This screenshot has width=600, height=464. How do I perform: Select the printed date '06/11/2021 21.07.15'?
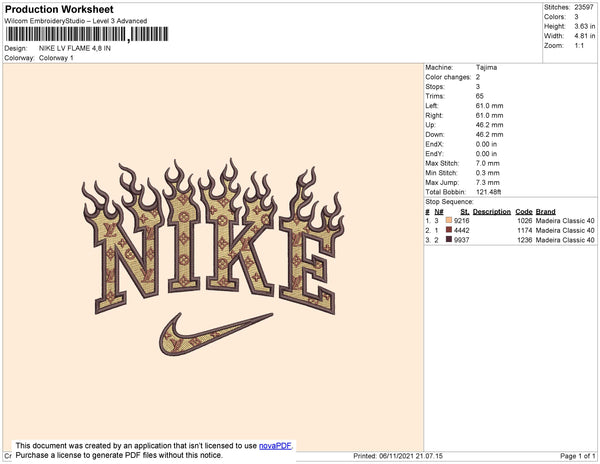[x=411, y=456]
